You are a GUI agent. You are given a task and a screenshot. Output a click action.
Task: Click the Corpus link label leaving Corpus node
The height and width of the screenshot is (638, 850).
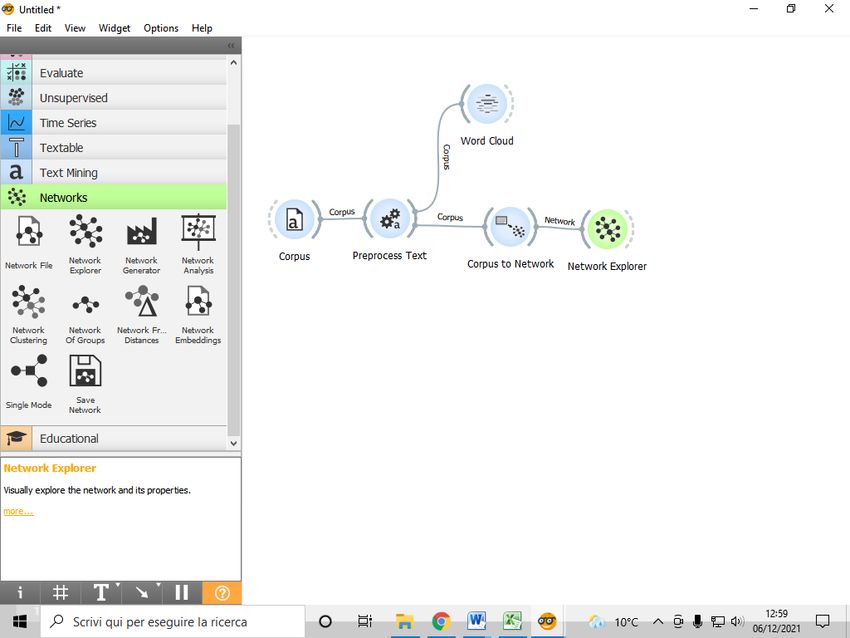pos(342,212)
